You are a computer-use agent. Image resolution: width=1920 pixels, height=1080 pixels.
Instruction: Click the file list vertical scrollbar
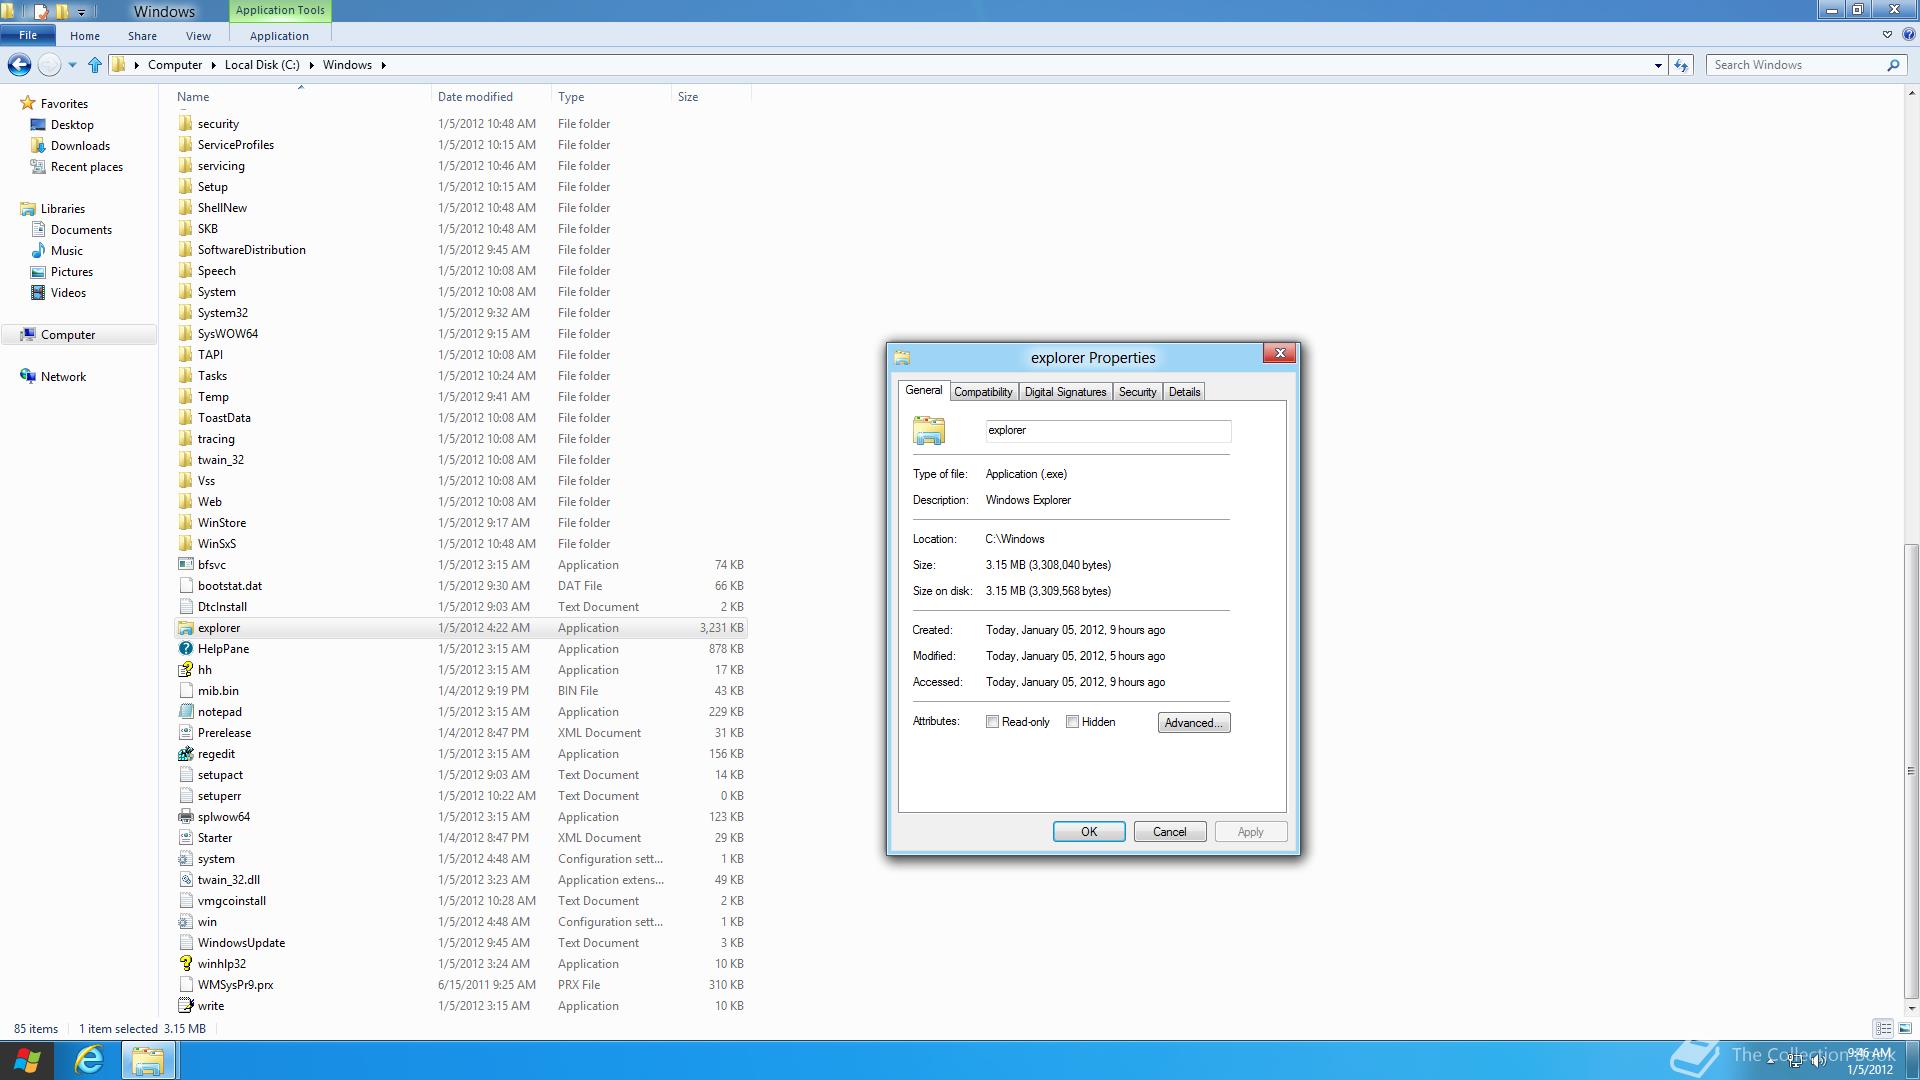[x=1911, y=771]
